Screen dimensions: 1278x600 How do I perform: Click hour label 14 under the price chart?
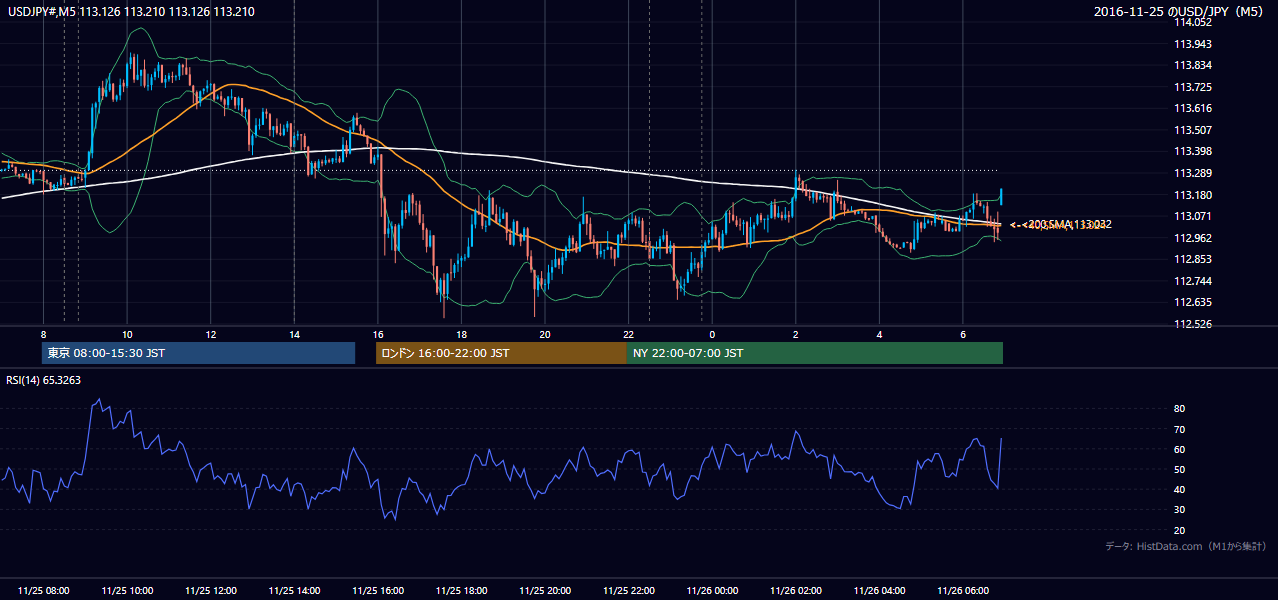point(294,334)
